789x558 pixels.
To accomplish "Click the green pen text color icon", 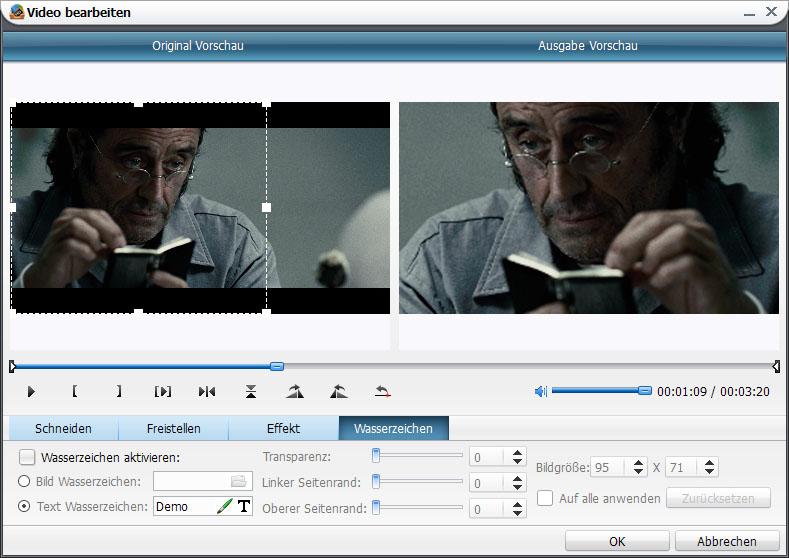I will [224, 507].
